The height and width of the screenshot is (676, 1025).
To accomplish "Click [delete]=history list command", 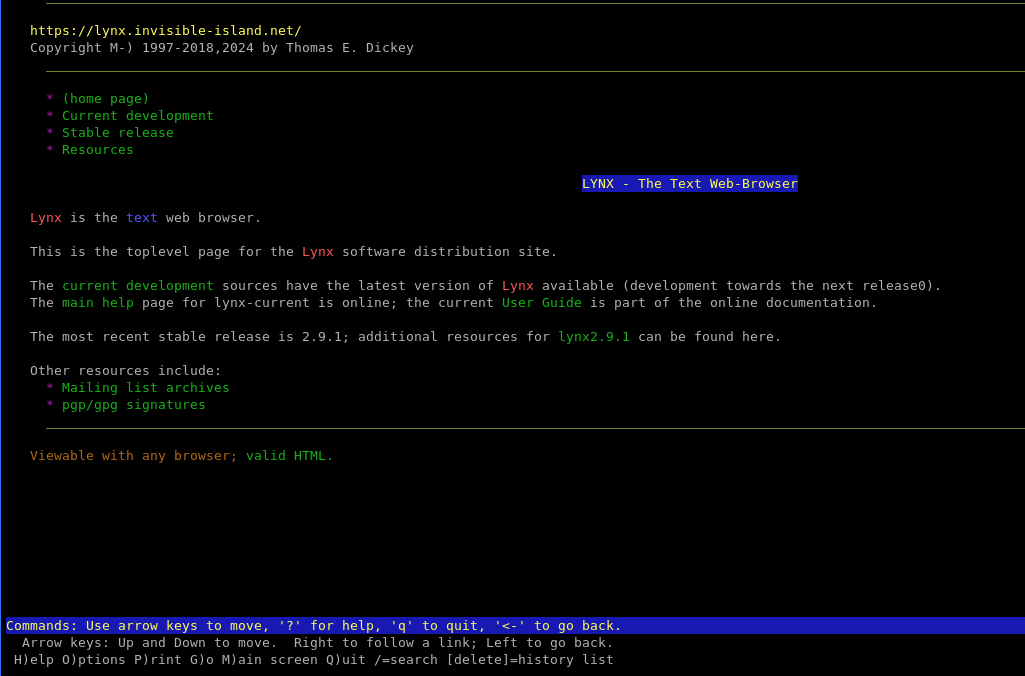I will pyautogui.click(x=529, y=660).
